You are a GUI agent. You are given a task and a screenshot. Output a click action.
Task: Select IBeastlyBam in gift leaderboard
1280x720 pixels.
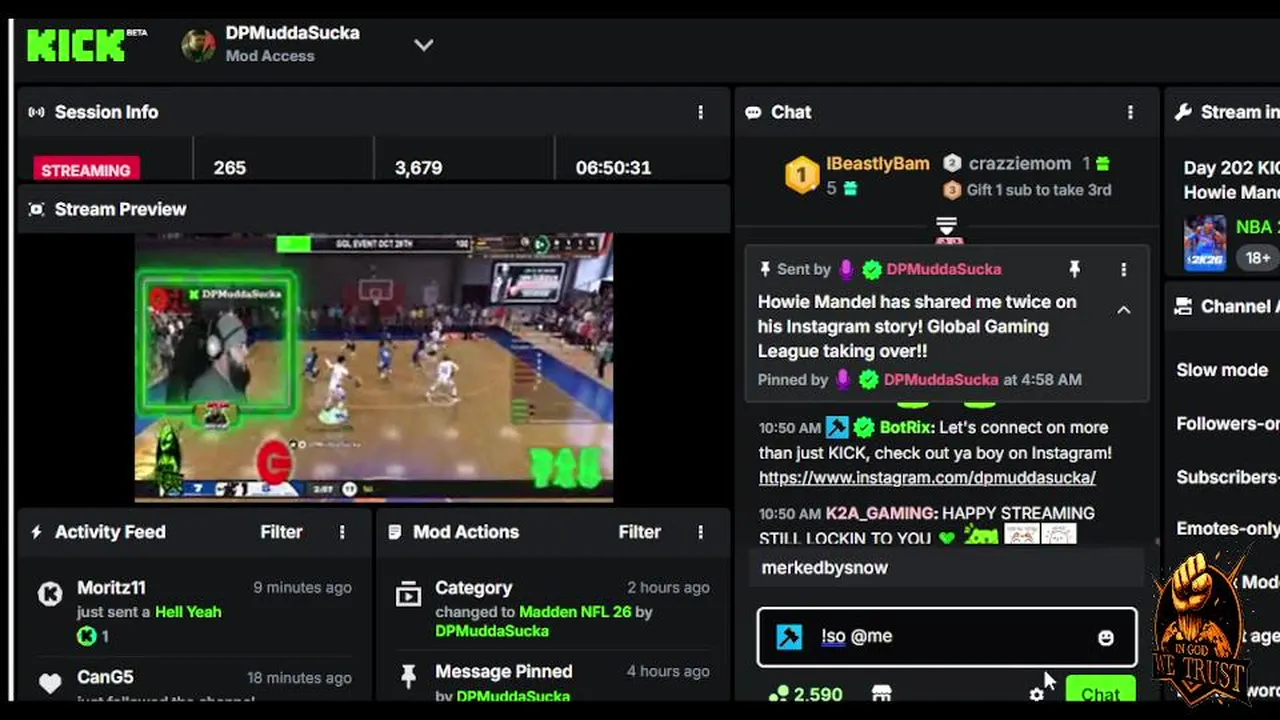click(x=877, y=163)
